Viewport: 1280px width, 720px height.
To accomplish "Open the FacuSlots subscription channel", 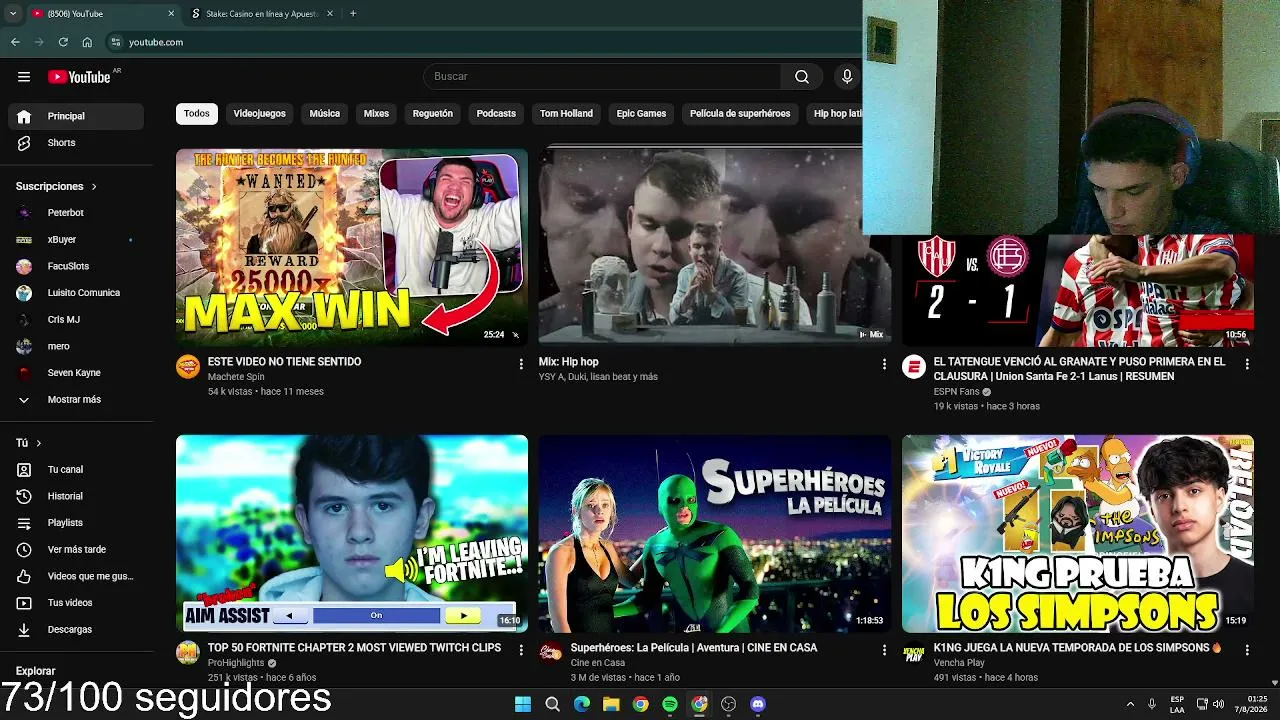I will coord(76,267).
